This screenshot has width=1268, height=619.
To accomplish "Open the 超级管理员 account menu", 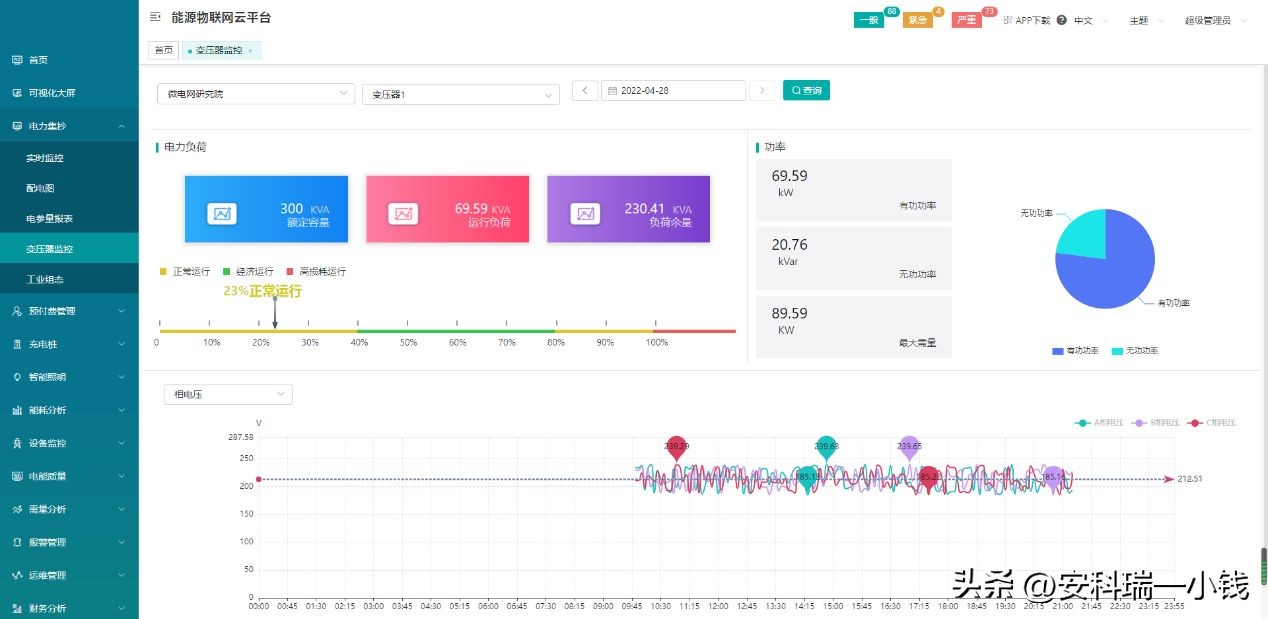I will click(1210, 19).
